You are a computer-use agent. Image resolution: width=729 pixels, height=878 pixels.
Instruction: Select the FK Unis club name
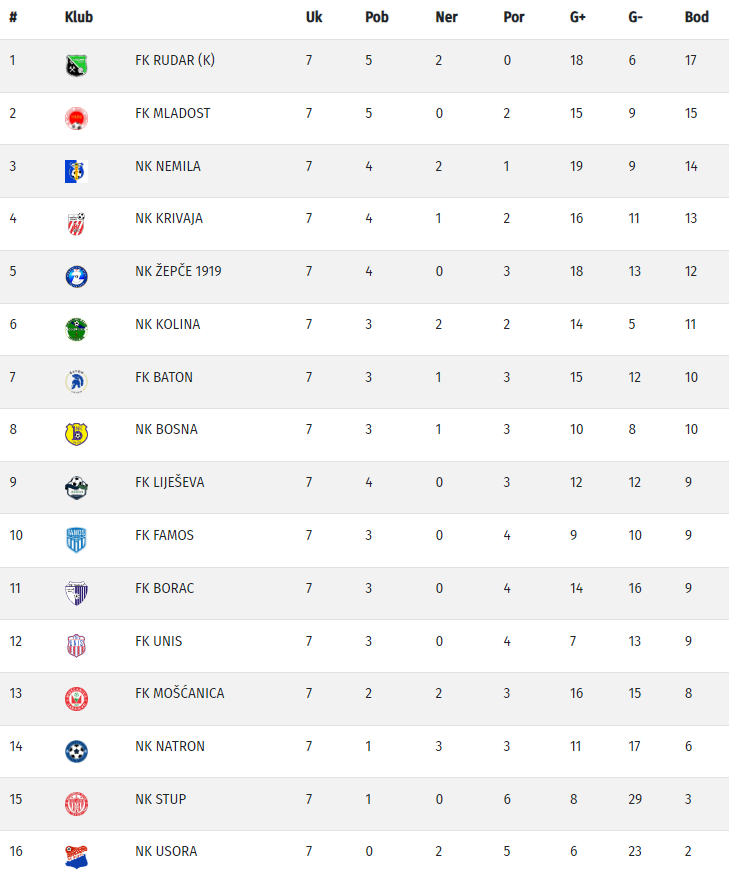coord(158,641)
